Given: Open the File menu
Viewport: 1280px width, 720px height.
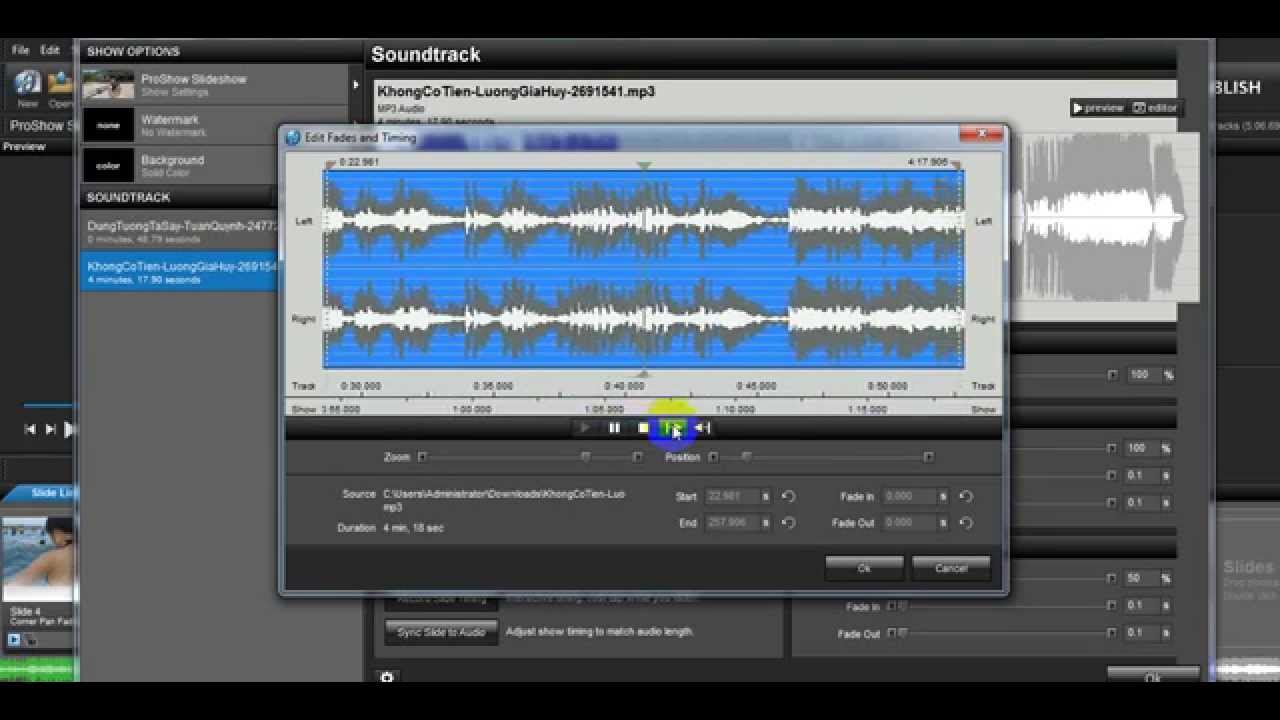Looking at the screenshot, I should [x=20, y=50].
